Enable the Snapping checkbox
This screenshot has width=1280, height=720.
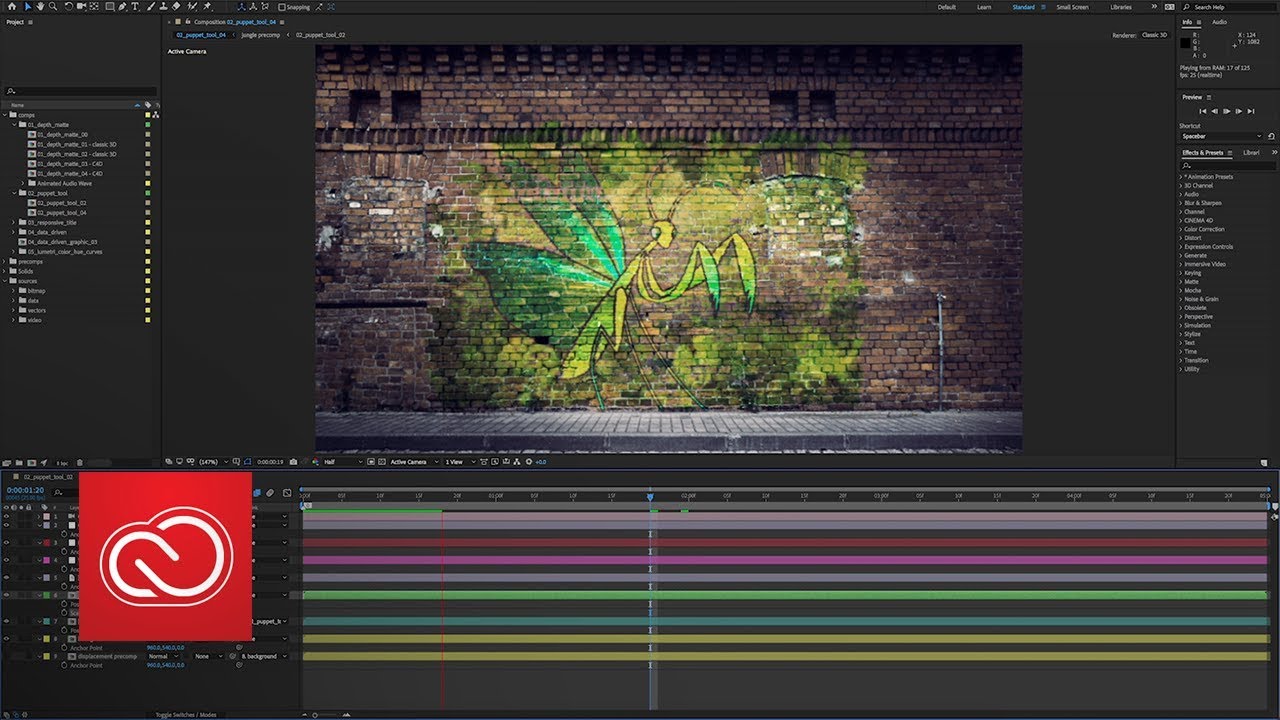(x=282, y=6)
